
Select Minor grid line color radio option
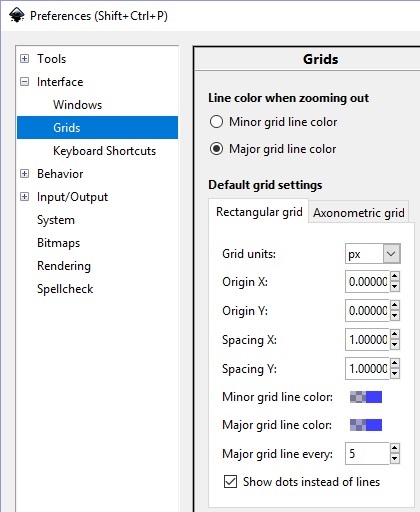point(216,122)
